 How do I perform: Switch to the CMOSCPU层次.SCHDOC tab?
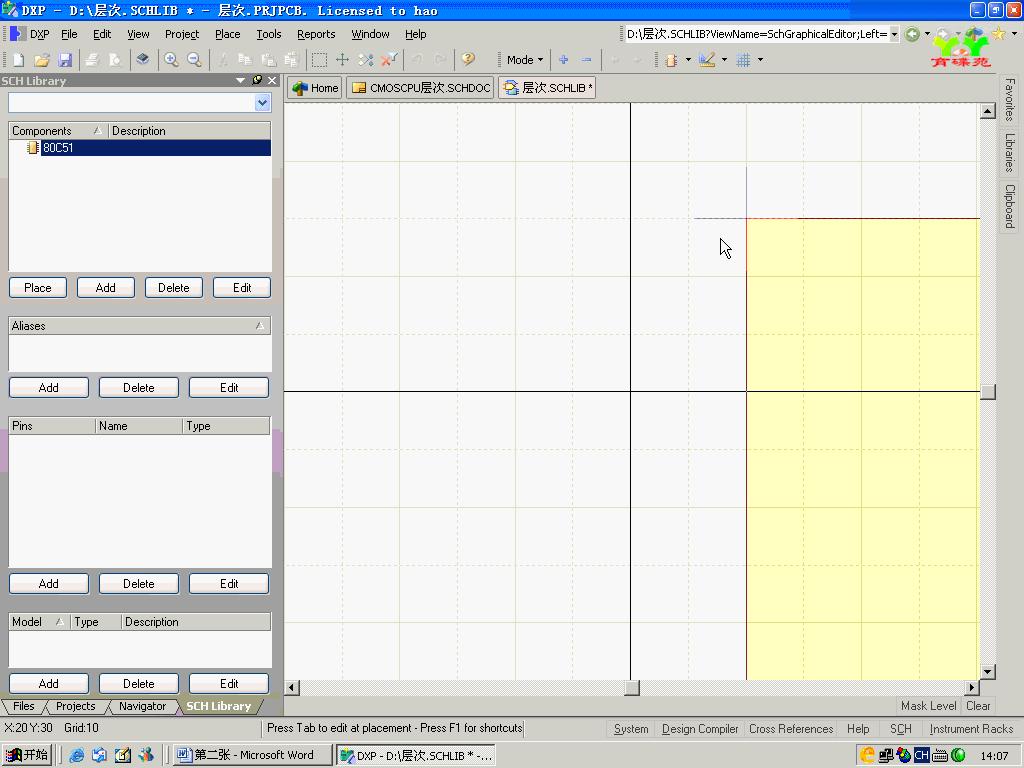coord(421,88)
